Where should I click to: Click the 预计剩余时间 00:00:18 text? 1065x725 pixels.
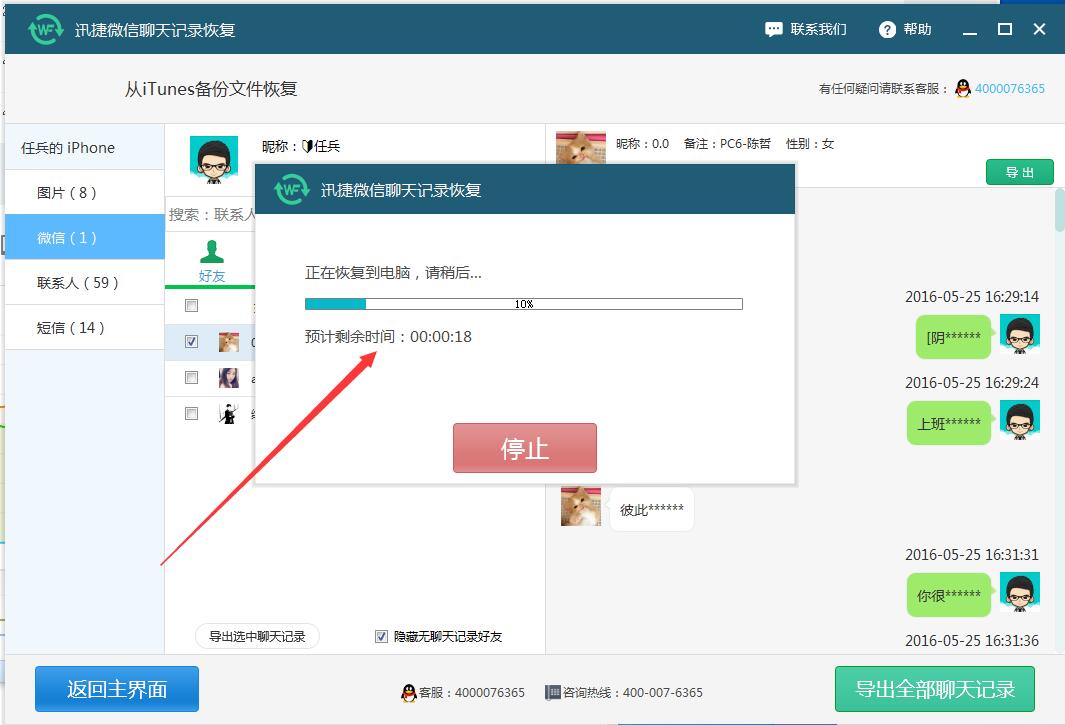coord(388,336)
